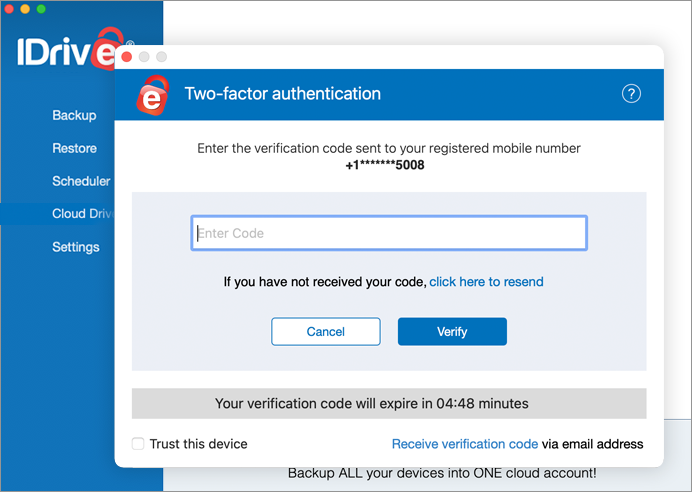Select the Cloud Drive sidebar item

pos(82,214)
